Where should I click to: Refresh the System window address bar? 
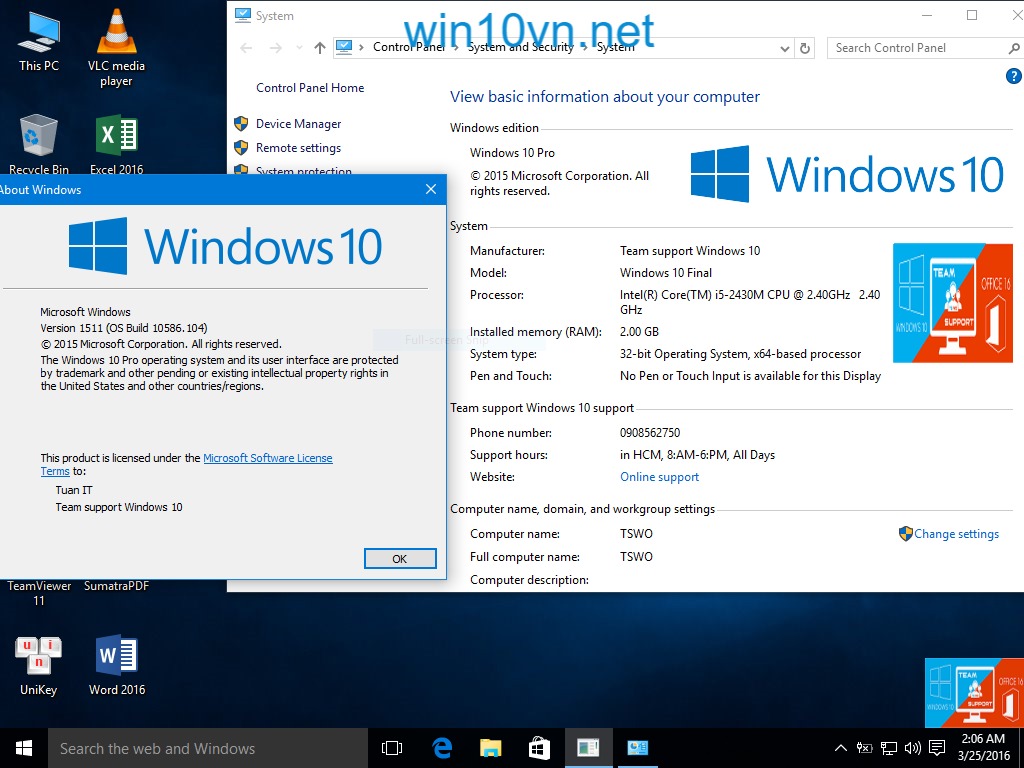805,48
